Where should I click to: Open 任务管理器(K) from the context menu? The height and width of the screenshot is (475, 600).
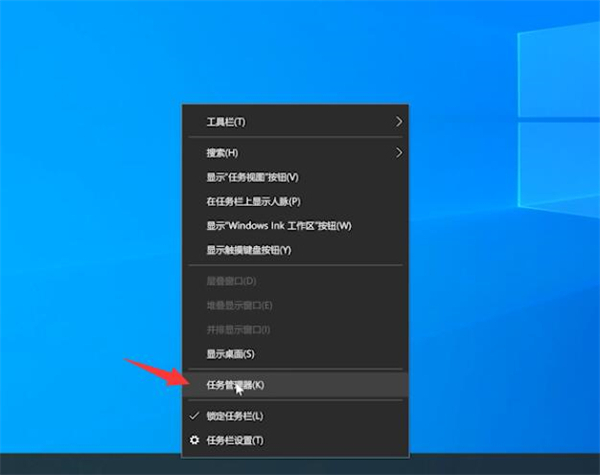pos(235,384)
